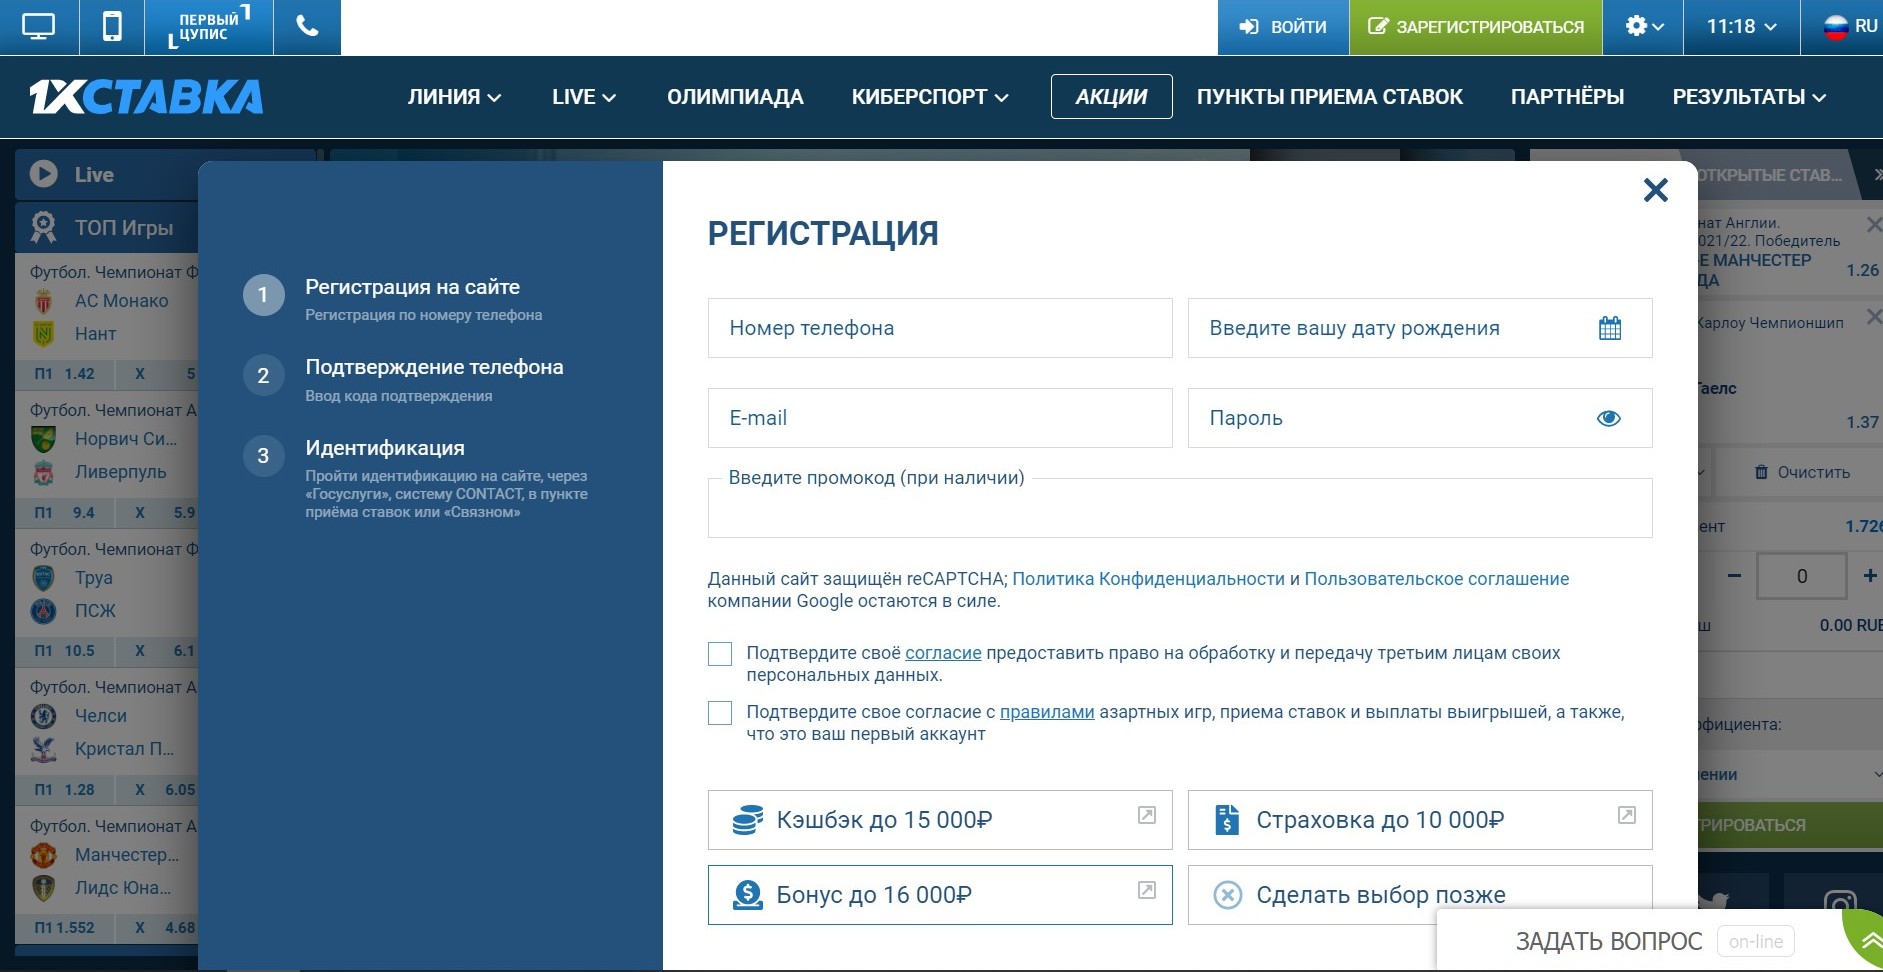
Task: Close the registration dialog
Action: pyautogui.click(x=1656, y=190)
